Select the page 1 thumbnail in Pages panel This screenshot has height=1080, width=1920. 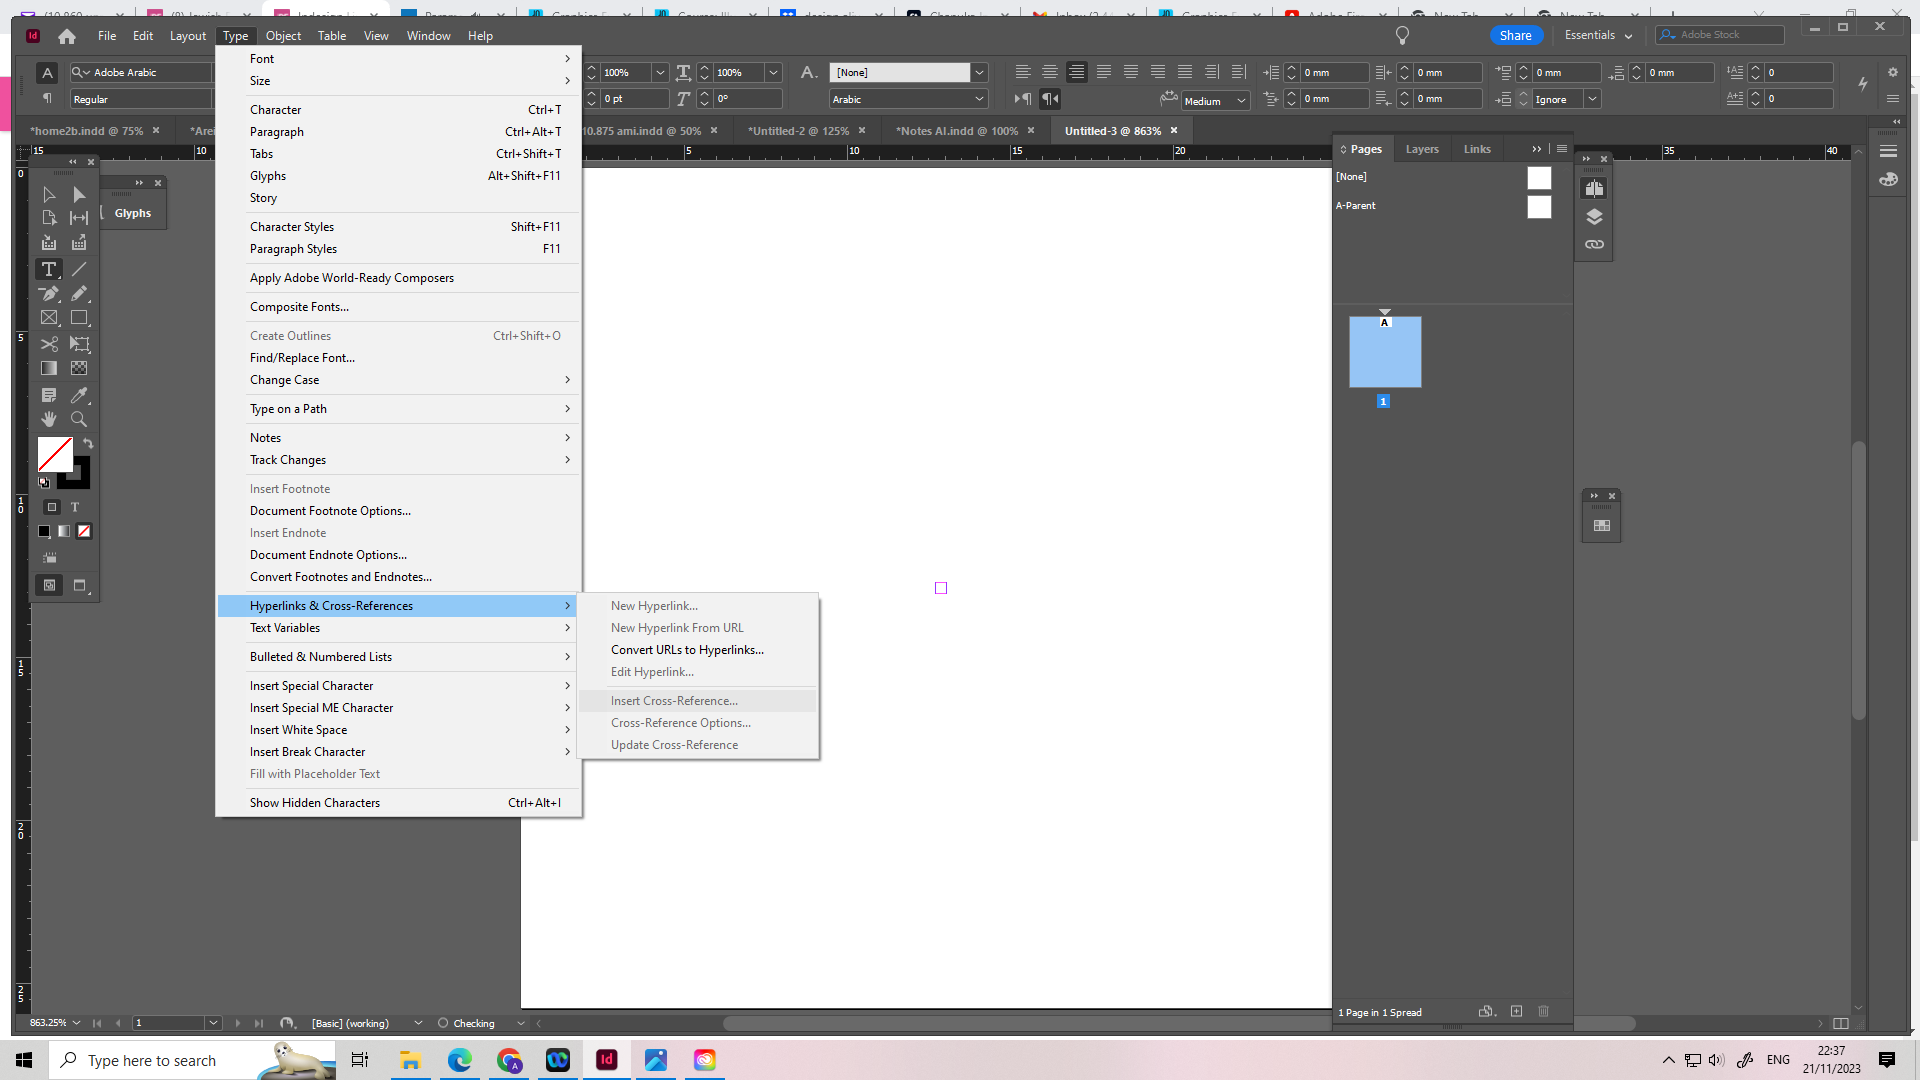[1385, 352]
